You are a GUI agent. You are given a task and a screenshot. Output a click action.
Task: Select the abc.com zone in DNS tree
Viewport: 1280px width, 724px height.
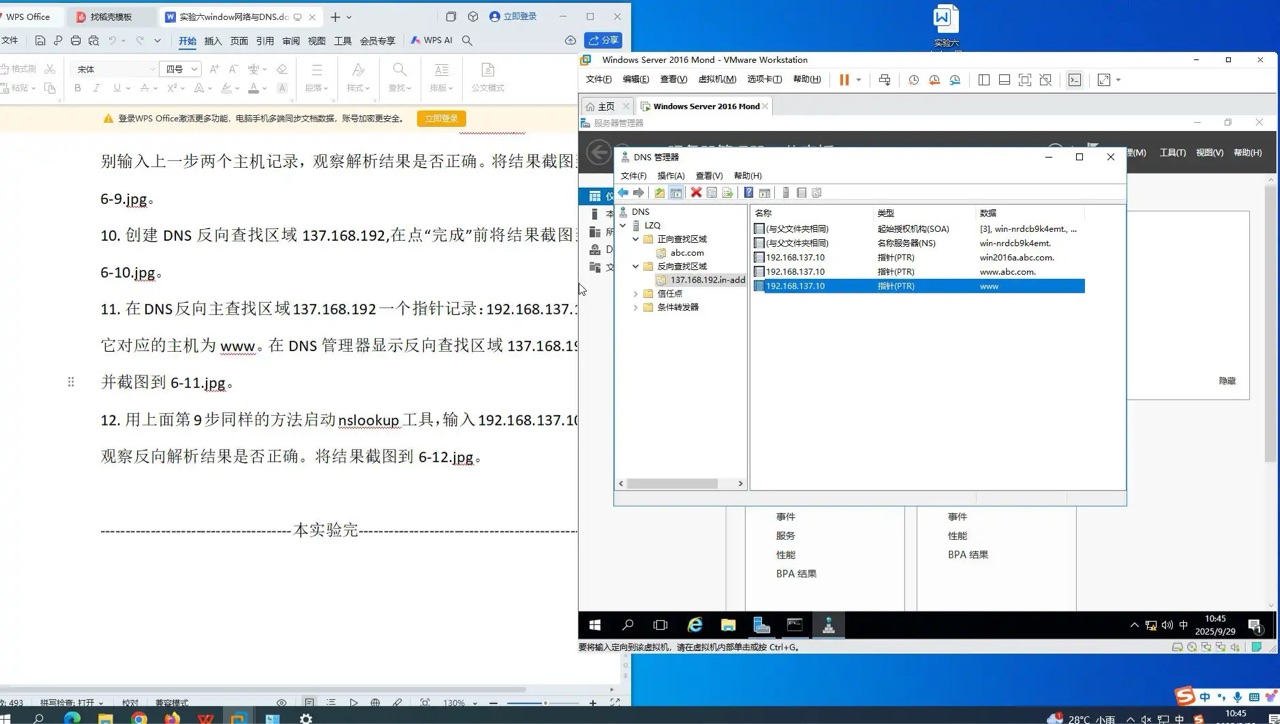pos(687,253)
